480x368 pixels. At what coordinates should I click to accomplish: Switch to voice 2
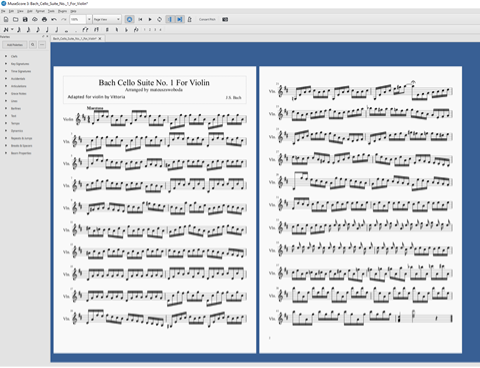tap(150, 30)
